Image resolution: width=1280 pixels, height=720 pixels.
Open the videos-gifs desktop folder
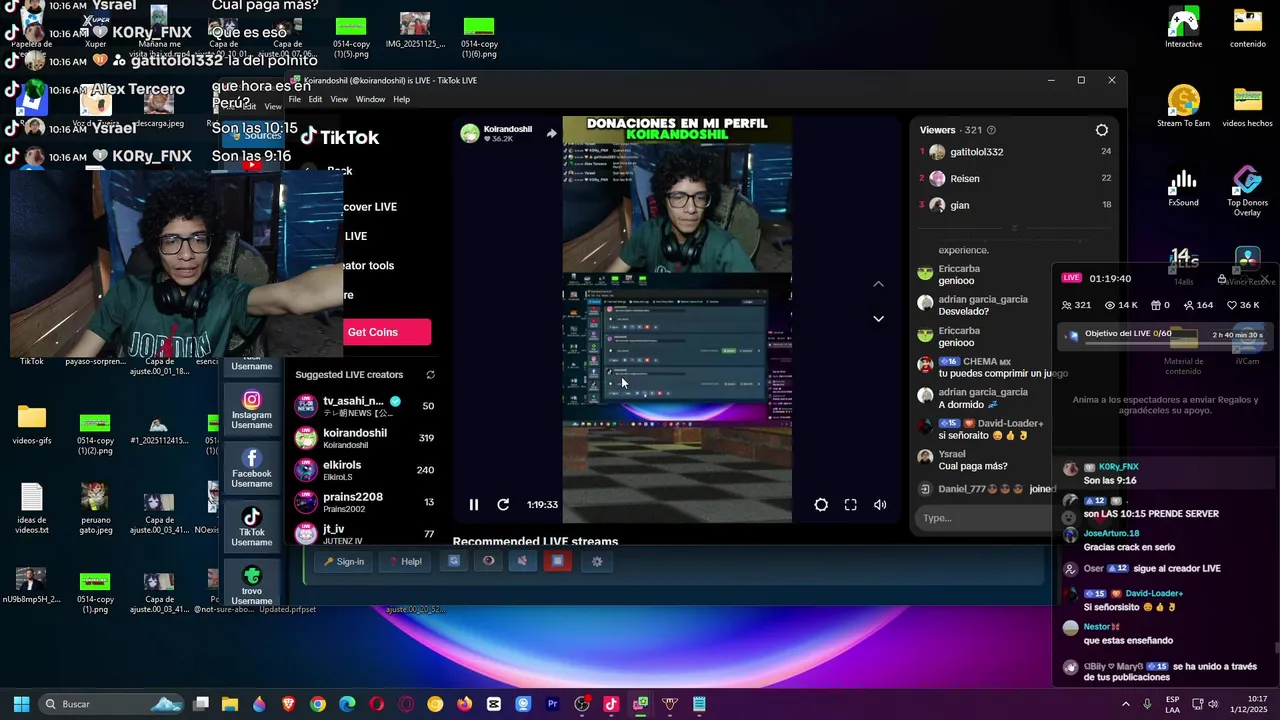32,424
